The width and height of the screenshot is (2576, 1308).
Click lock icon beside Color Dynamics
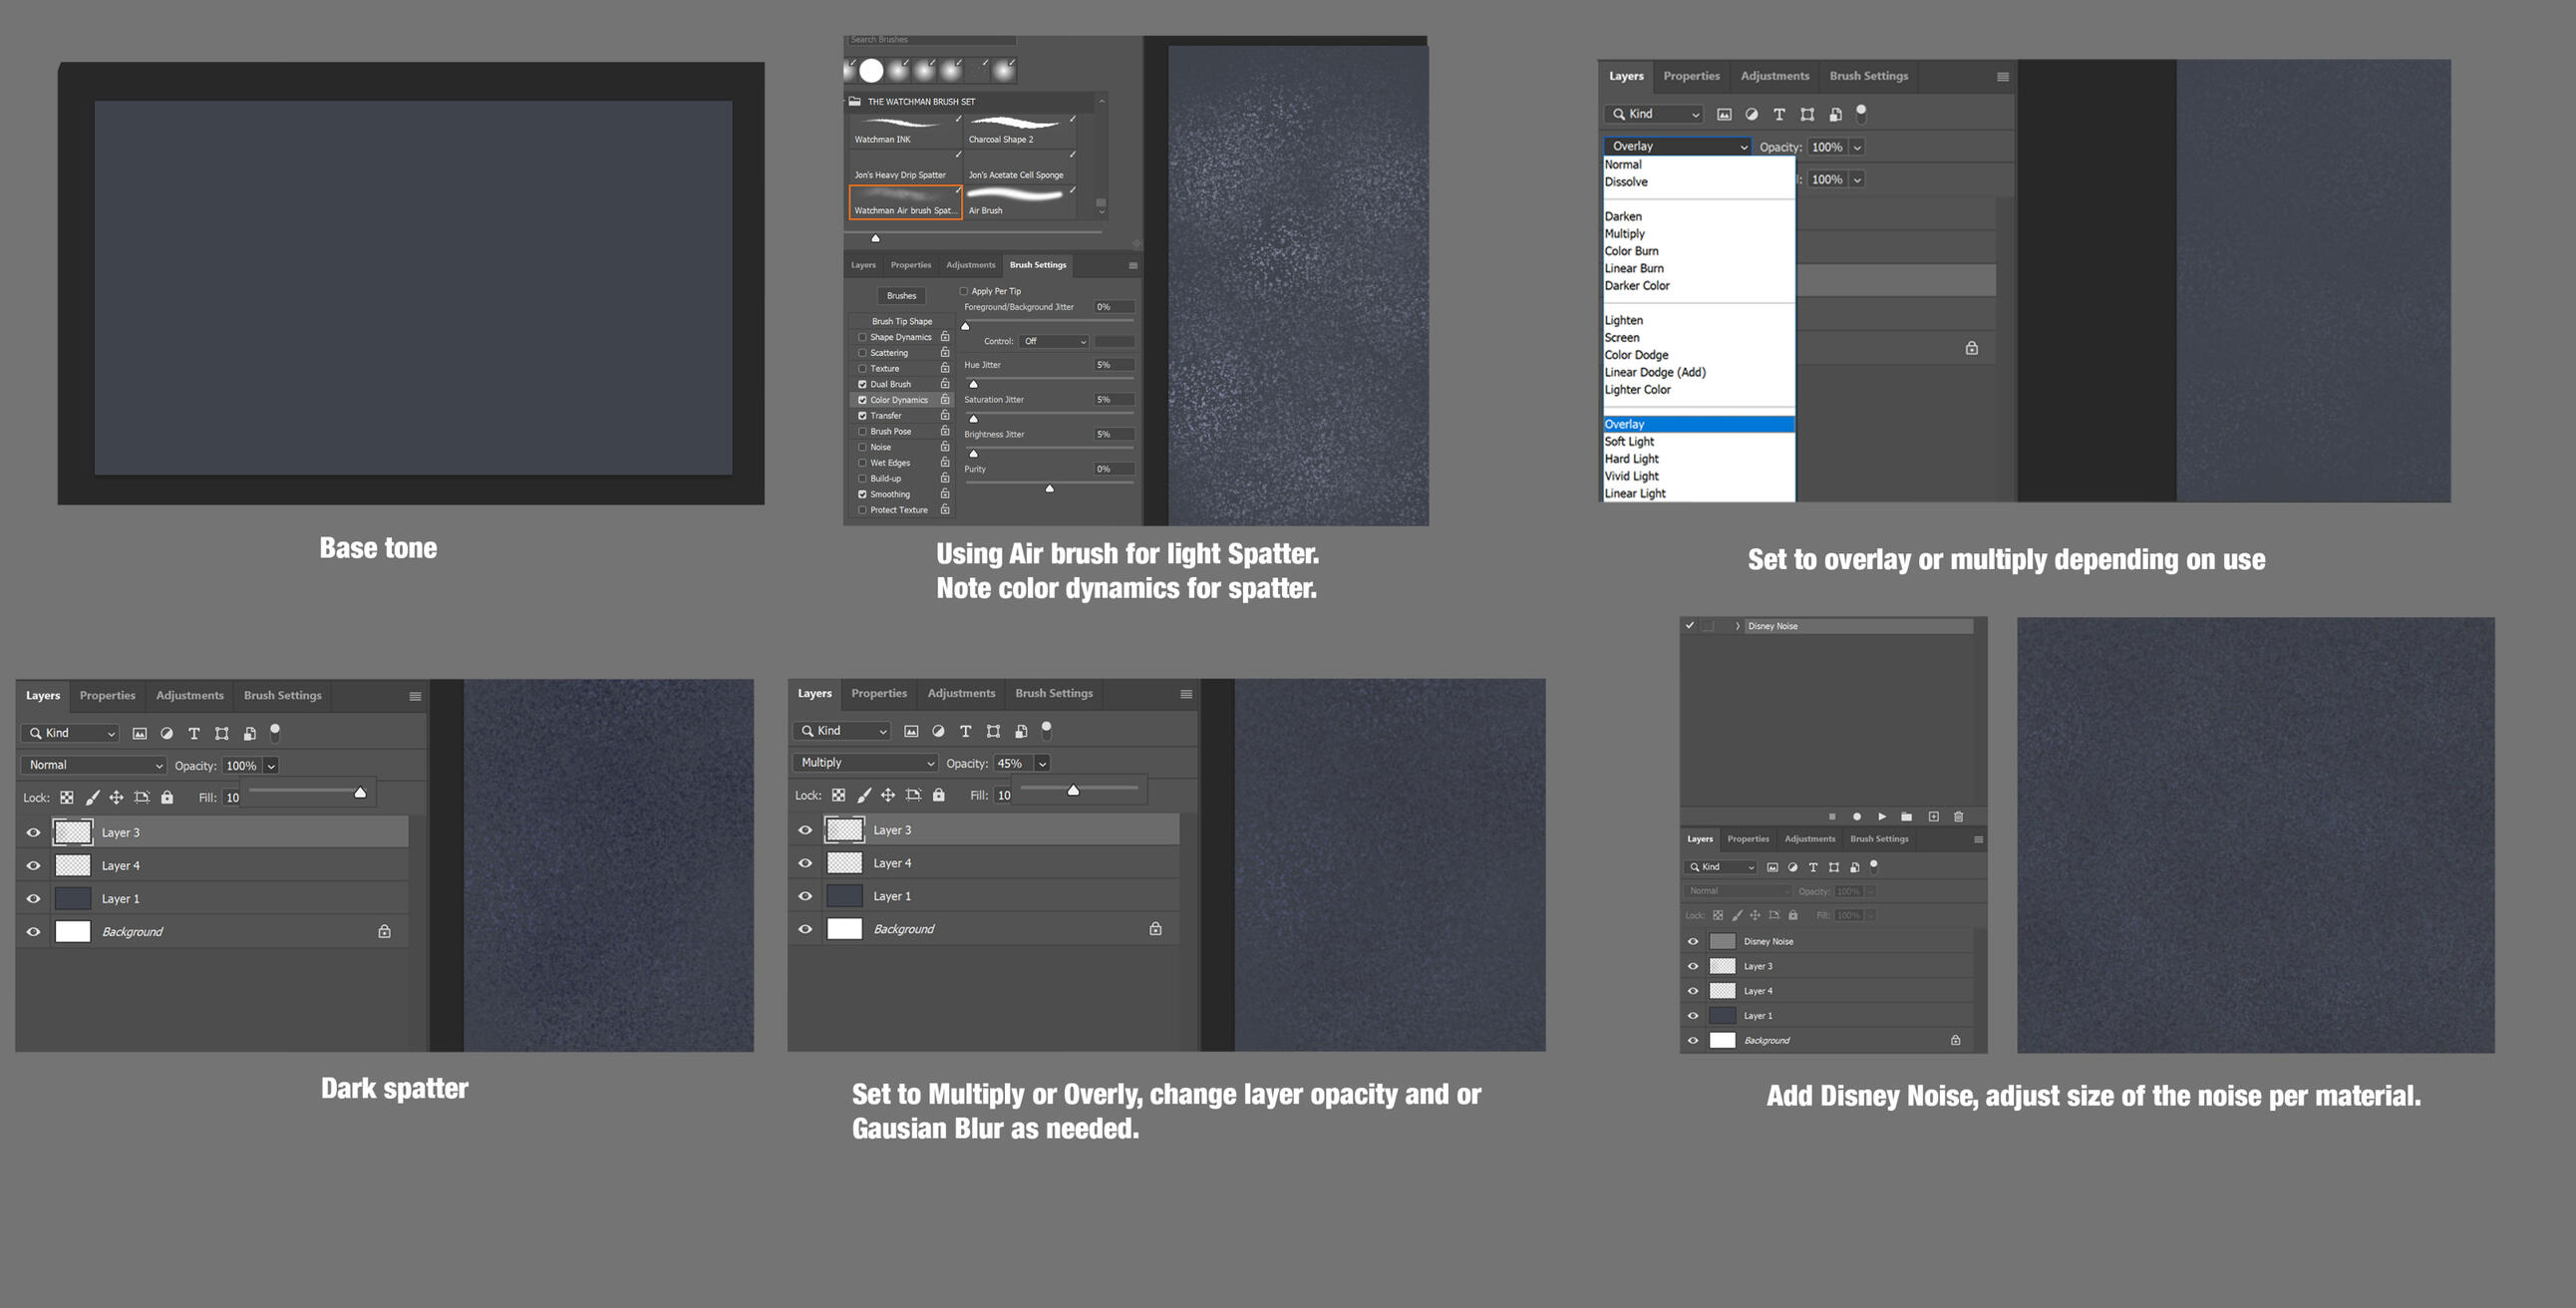click(944, 400)
